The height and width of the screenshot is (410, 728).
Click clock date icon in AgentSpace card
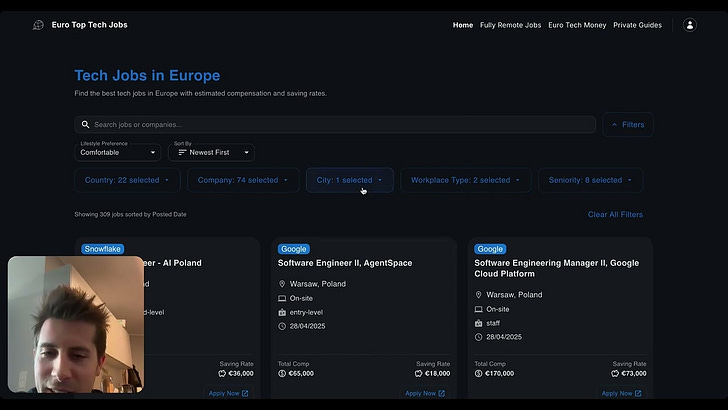coord(282,326)
